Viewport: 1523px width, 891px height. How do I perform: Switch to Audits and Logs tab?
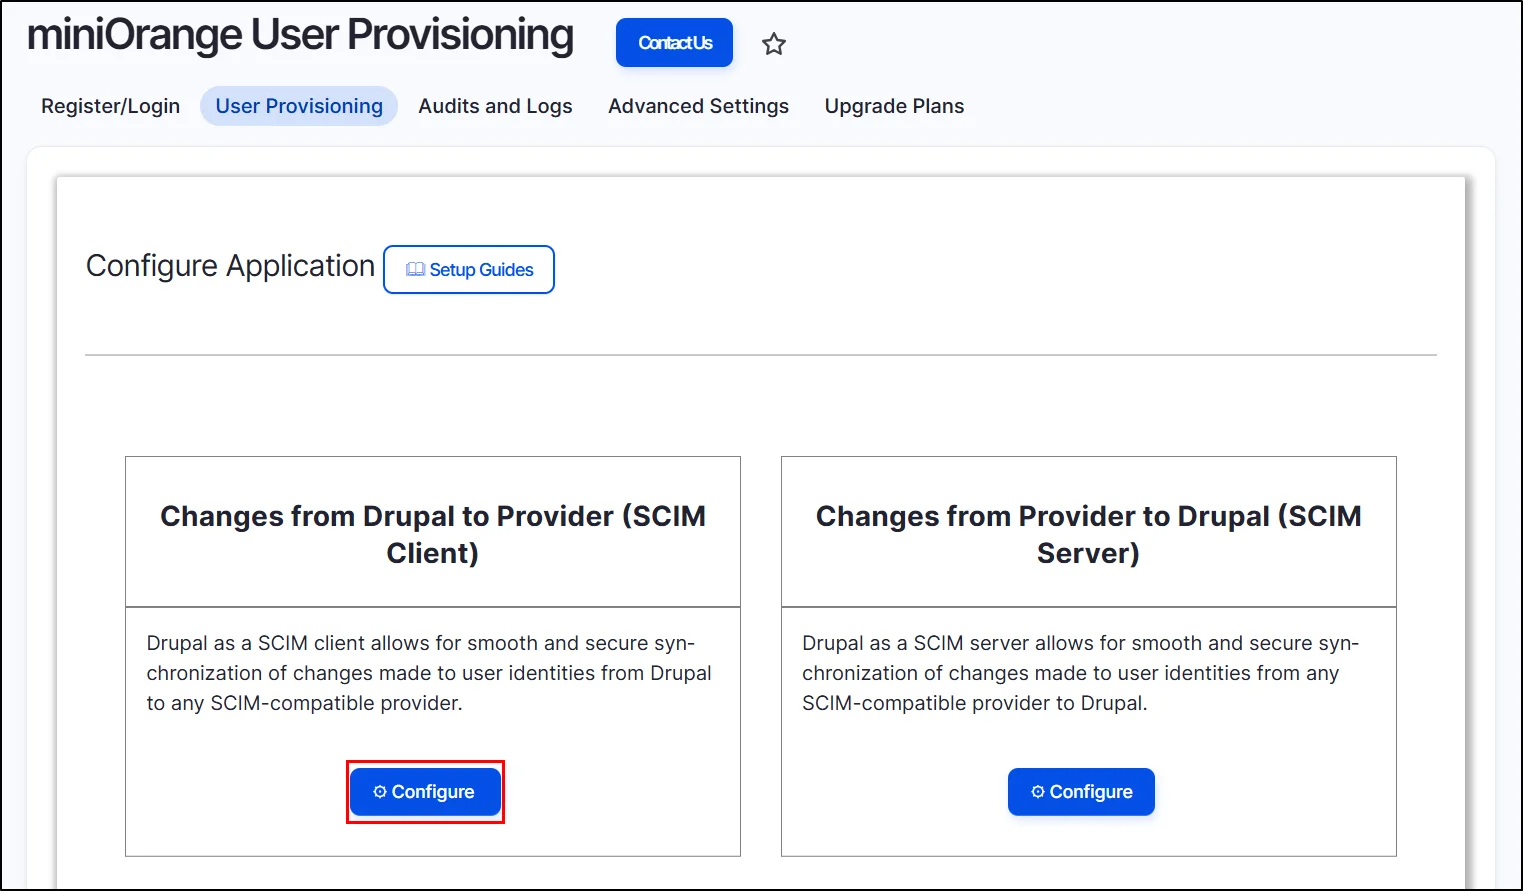(x=496, y=106)
